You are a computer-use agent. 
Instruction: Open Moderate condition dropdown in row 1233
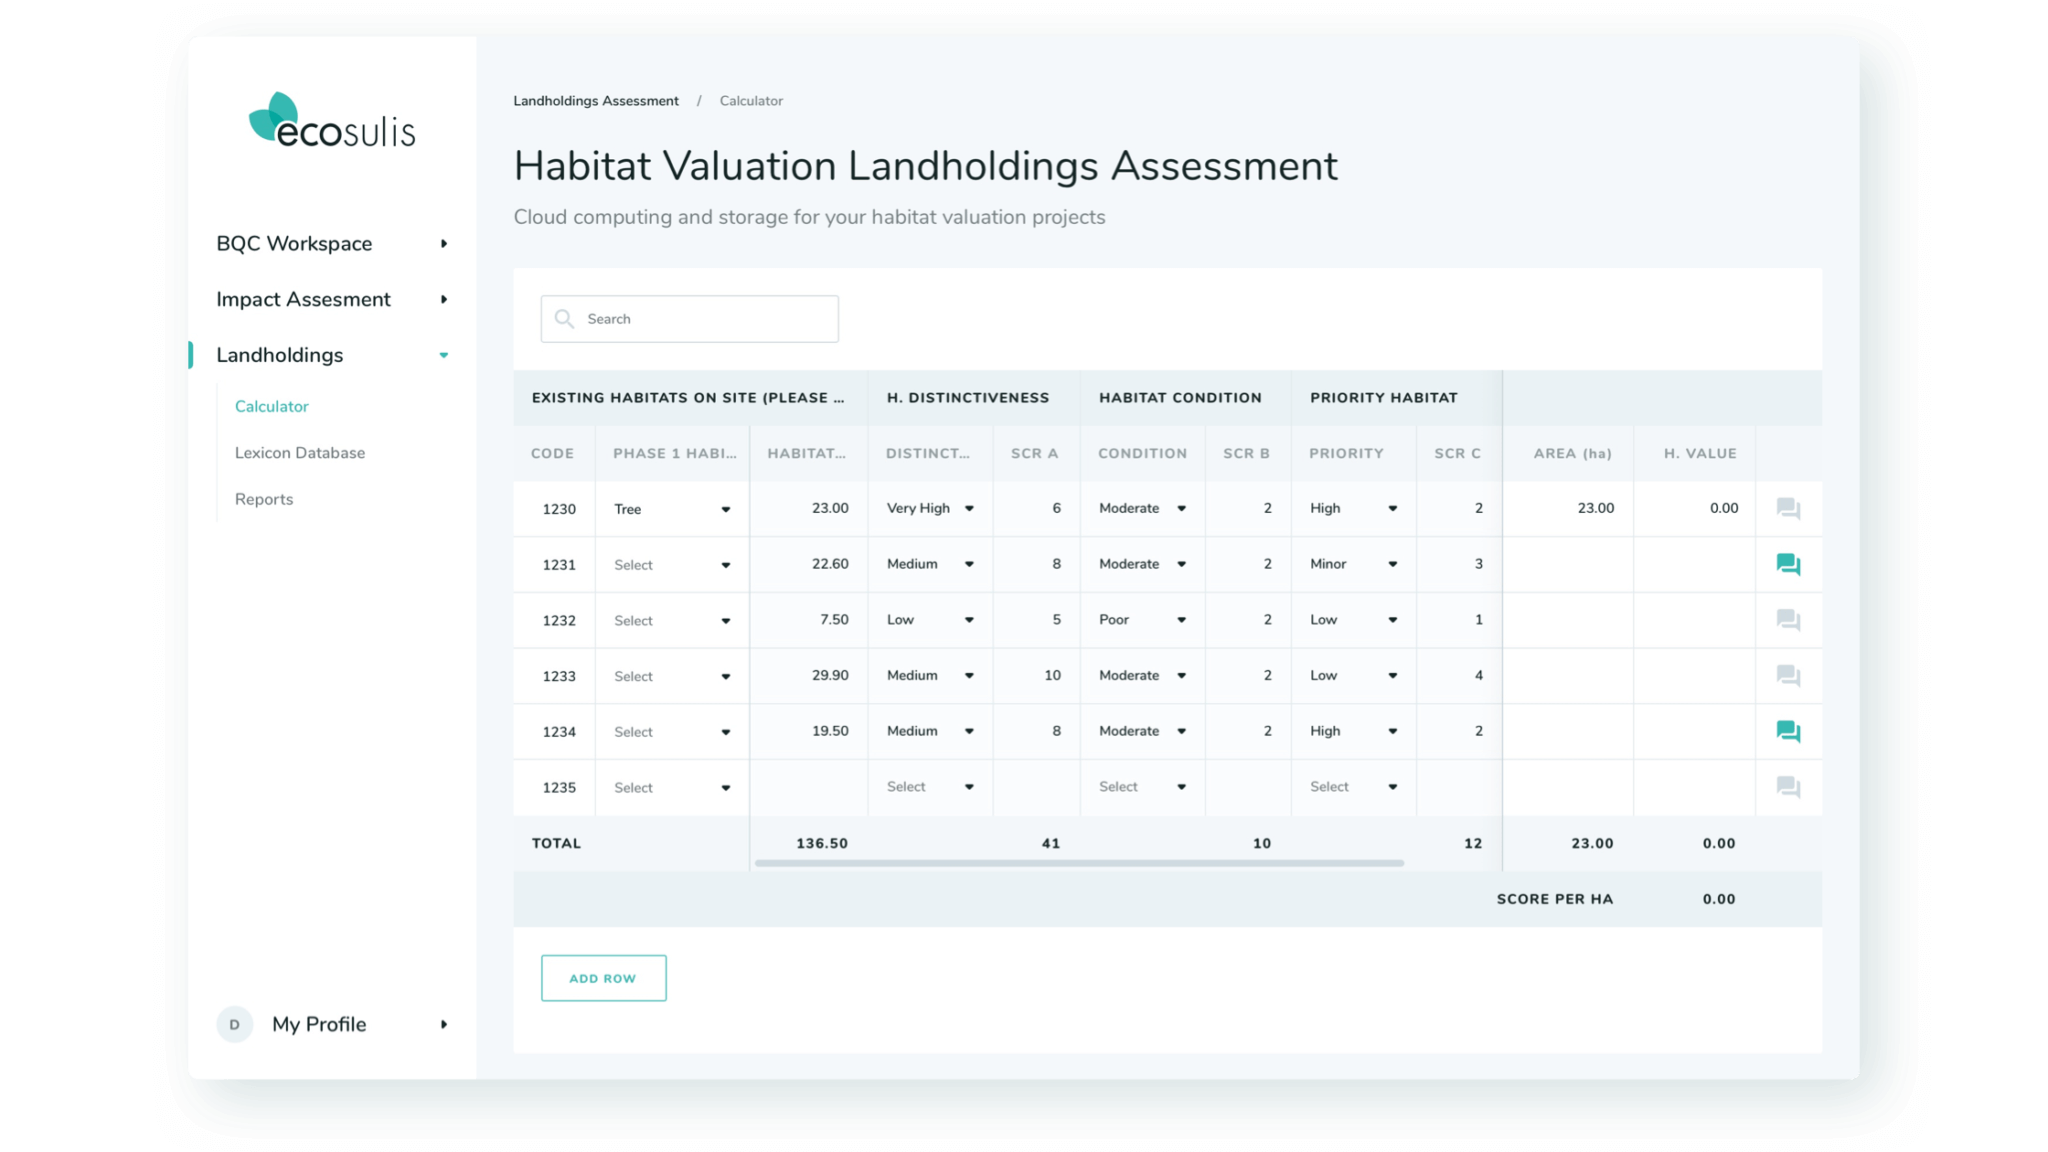1142,676
